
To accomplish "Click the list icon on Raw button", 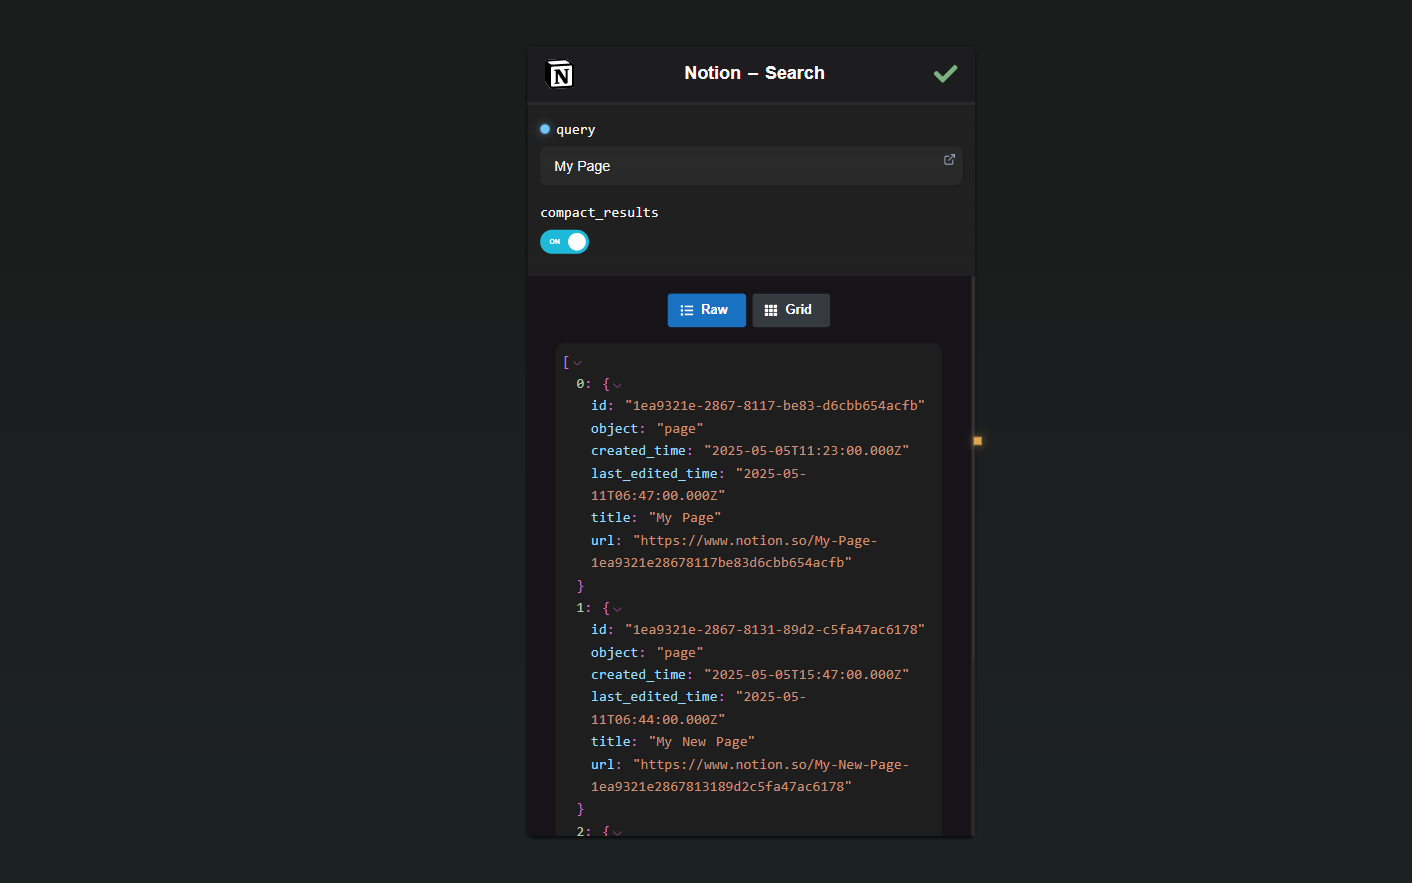I will pos(687,310).
